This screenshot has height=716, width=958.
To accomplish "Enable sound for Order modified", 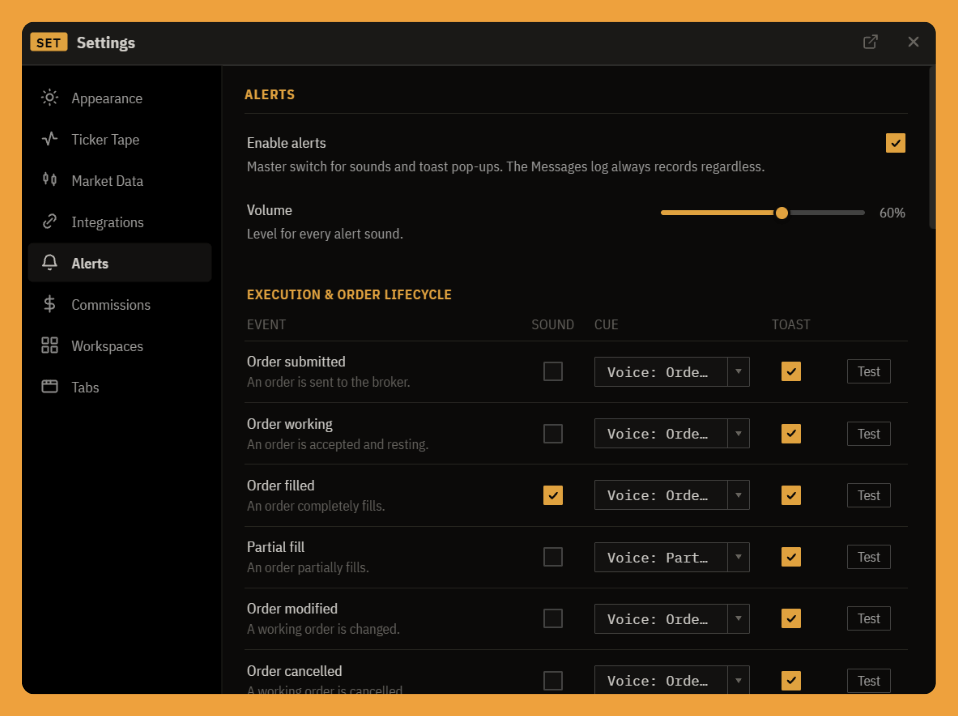I will (x=553, y=619).
